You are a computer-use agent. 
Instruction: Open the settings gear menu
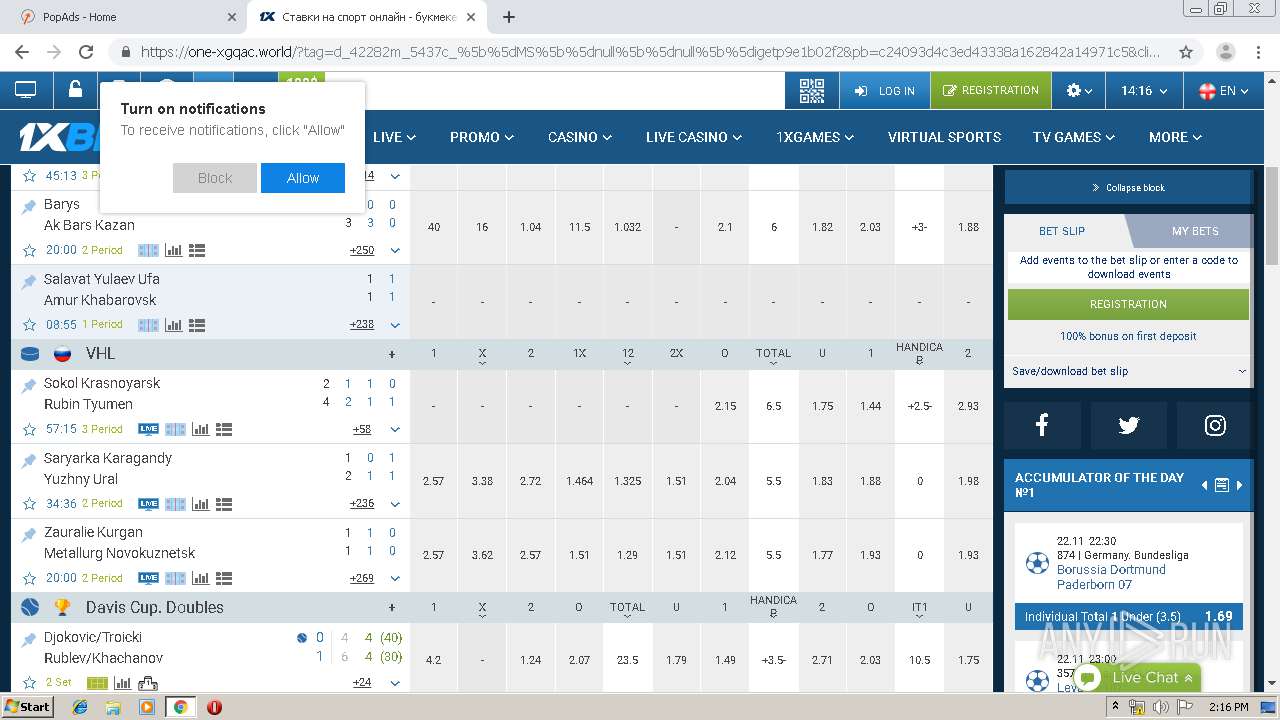click(x=1079, y=91)
